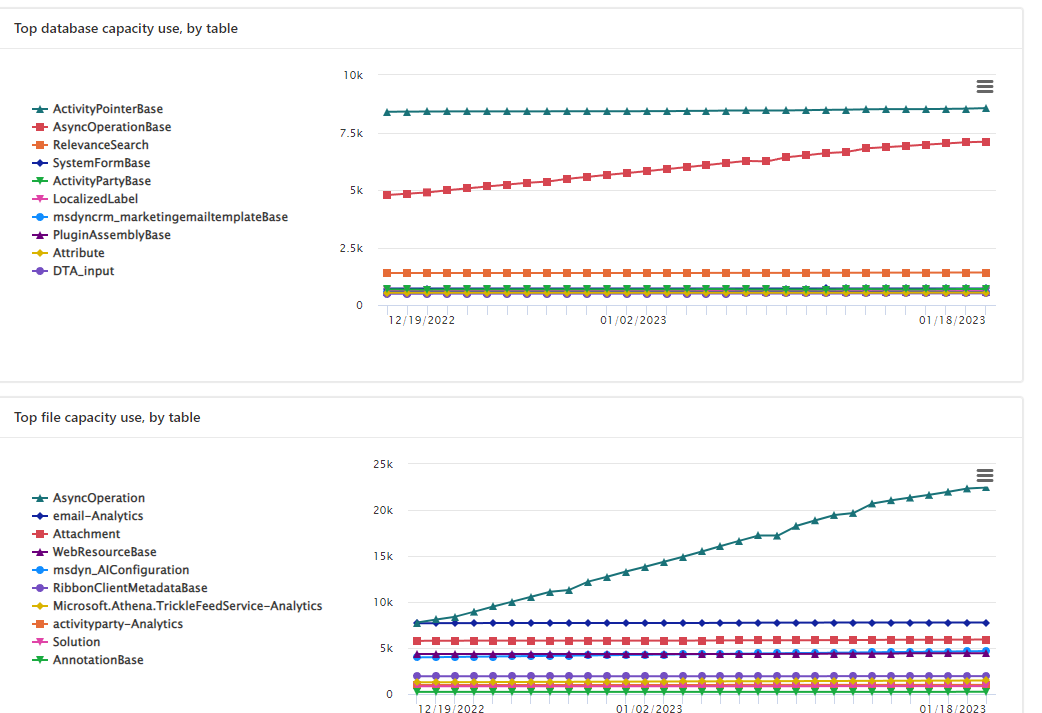
Task: Toggle SystemFormBase series visibility in legend
Action: 101,163
